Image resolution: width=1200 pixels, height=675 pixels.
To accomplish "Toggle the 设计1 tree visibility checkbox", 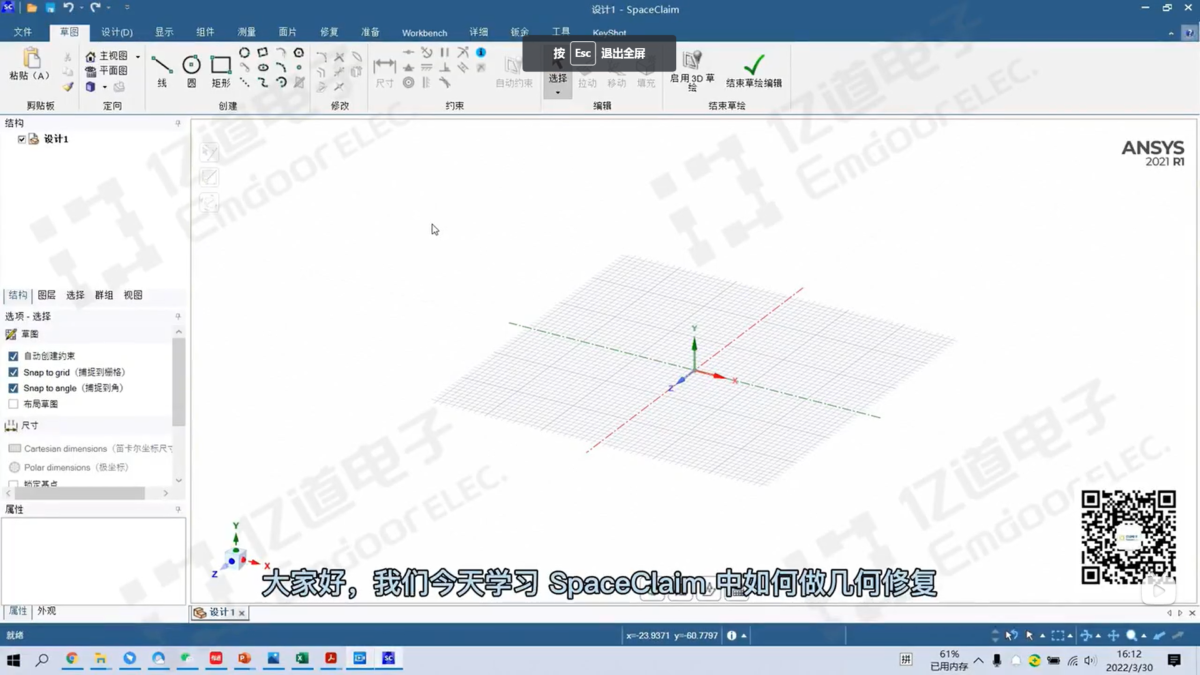I will click(x=21, y=139).
